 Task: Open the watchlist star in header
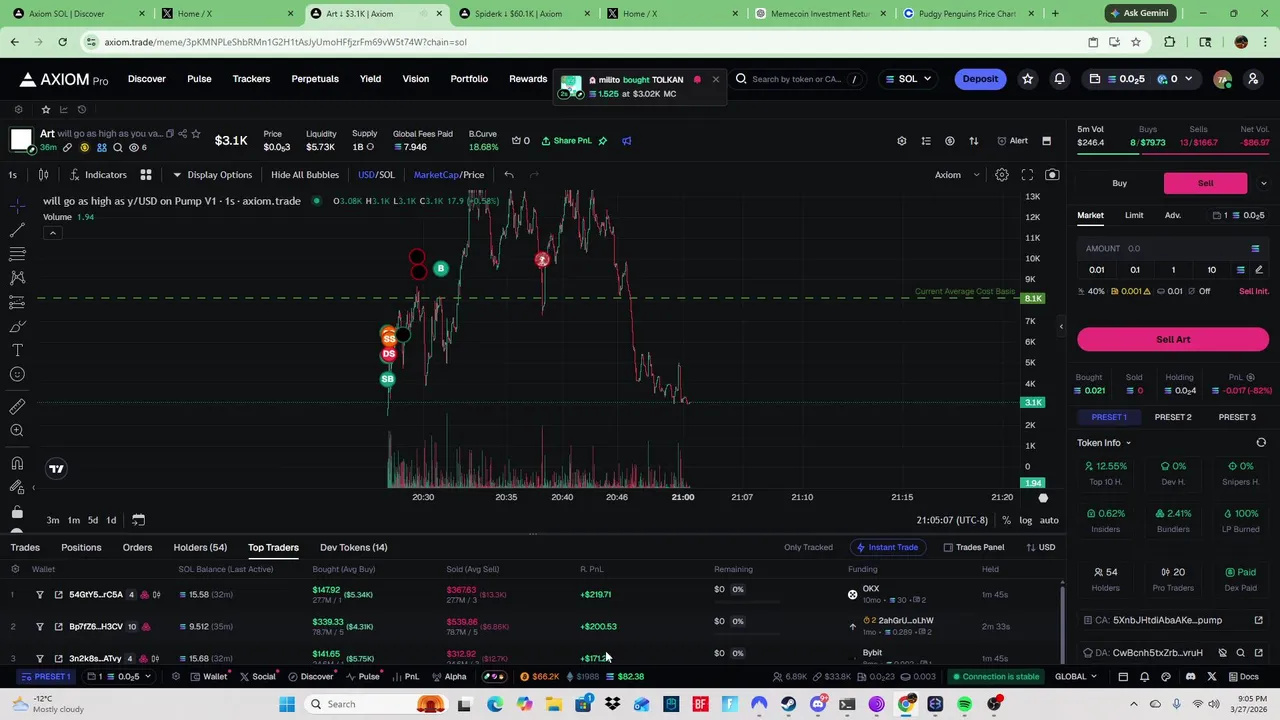[1027, 79]
